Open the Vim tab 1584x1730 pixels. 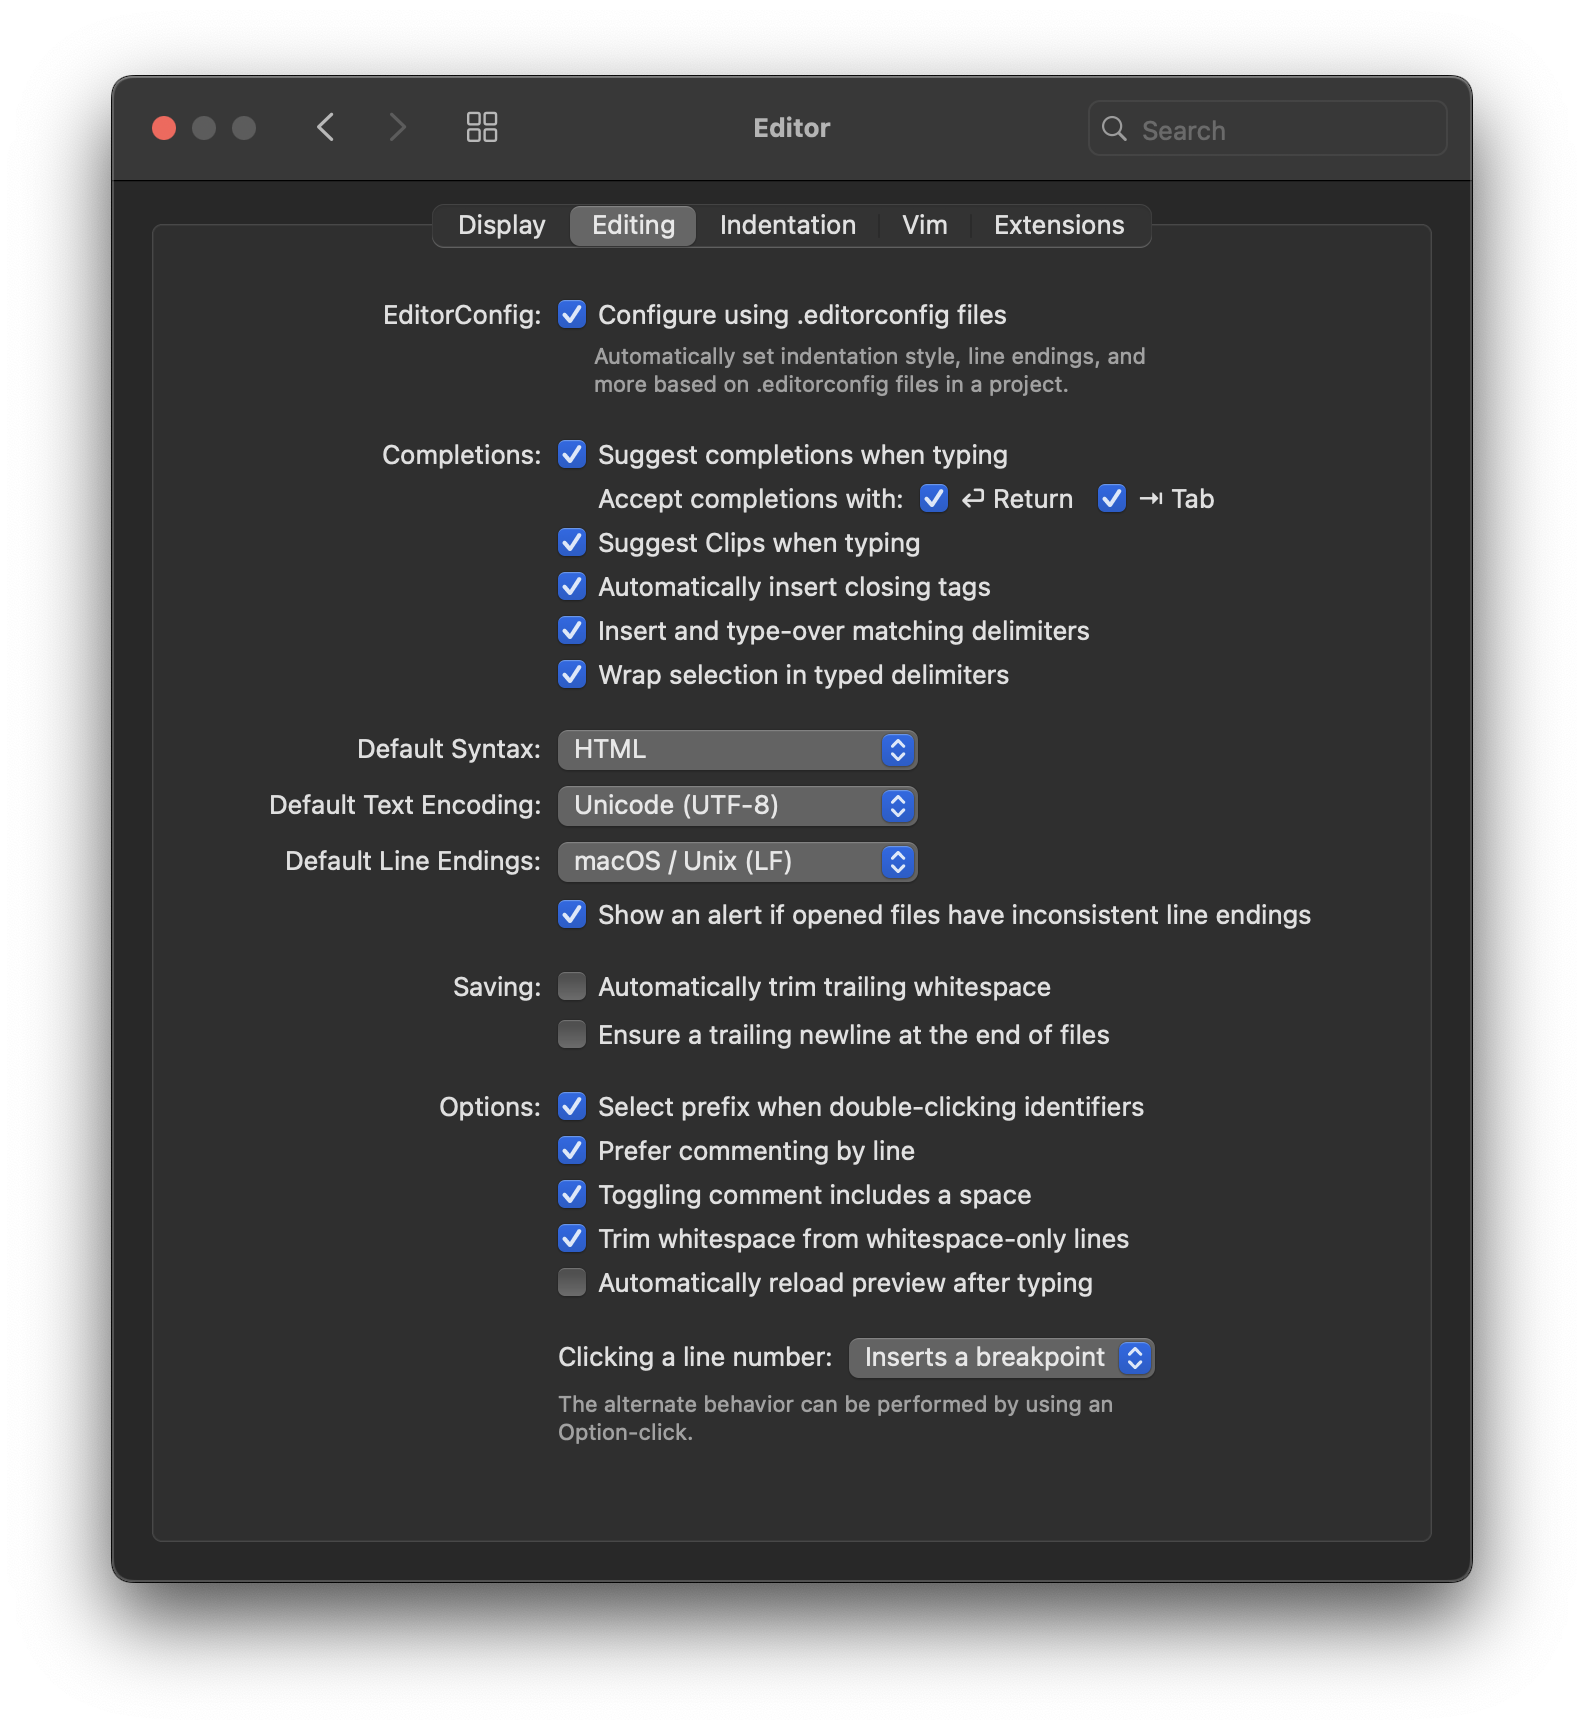coord(925,225)
